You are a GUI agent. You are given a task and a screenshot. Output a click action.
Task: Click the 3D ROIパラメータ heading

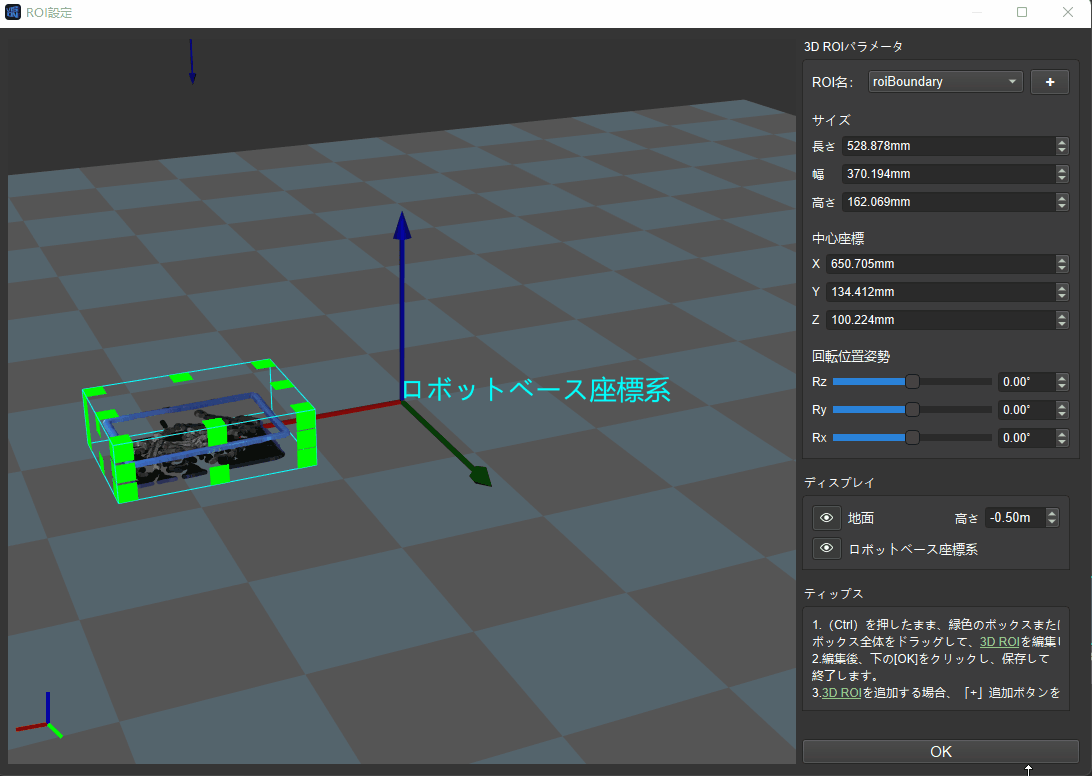point(853,47)
